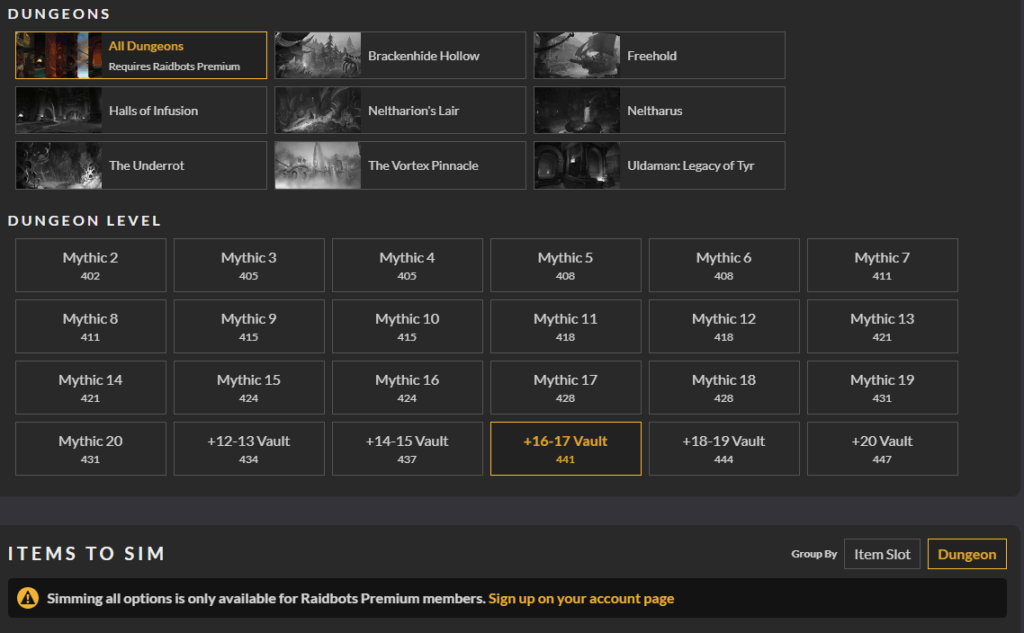The width and height of the screenshot is (1024, 633).
Task: Pick the Halls of Infusion dungeon image
Action: [60, 110]
